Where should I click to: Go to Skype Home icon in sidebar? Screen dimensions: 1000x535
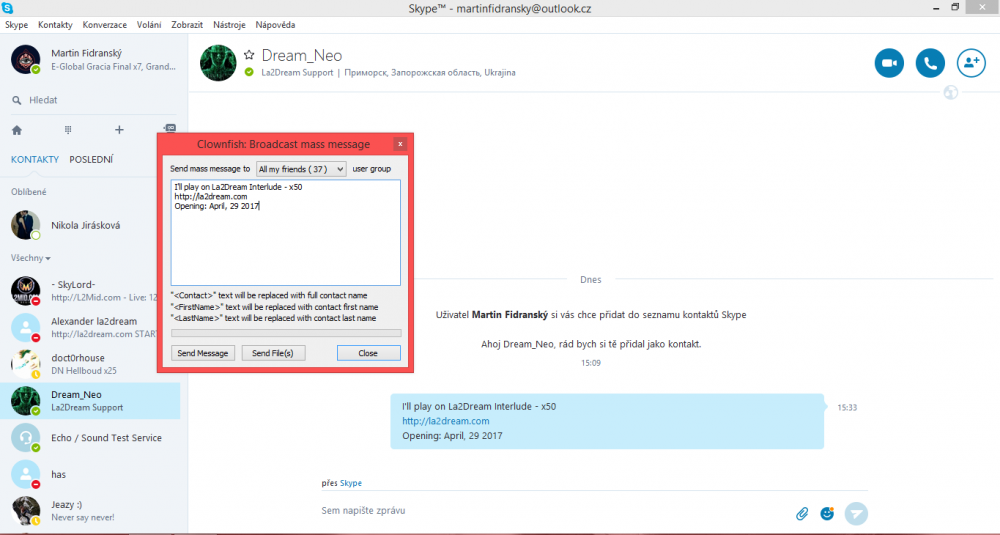click(17, 130)
